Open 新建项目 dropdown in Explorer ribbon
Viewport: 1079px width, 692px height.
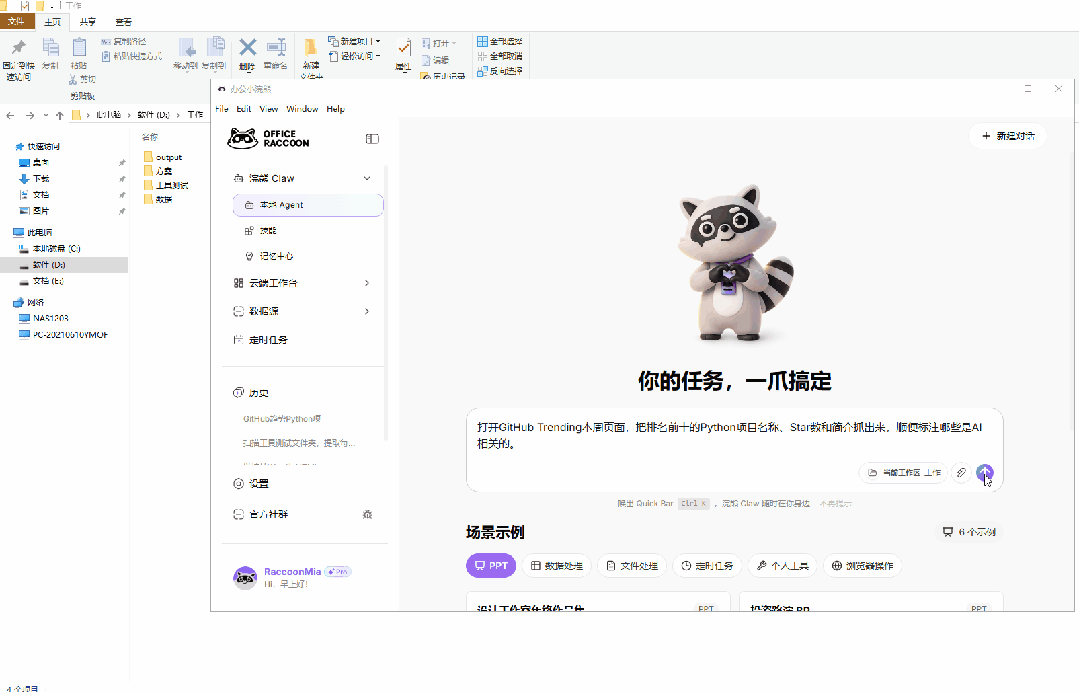[x=354, y=41]
